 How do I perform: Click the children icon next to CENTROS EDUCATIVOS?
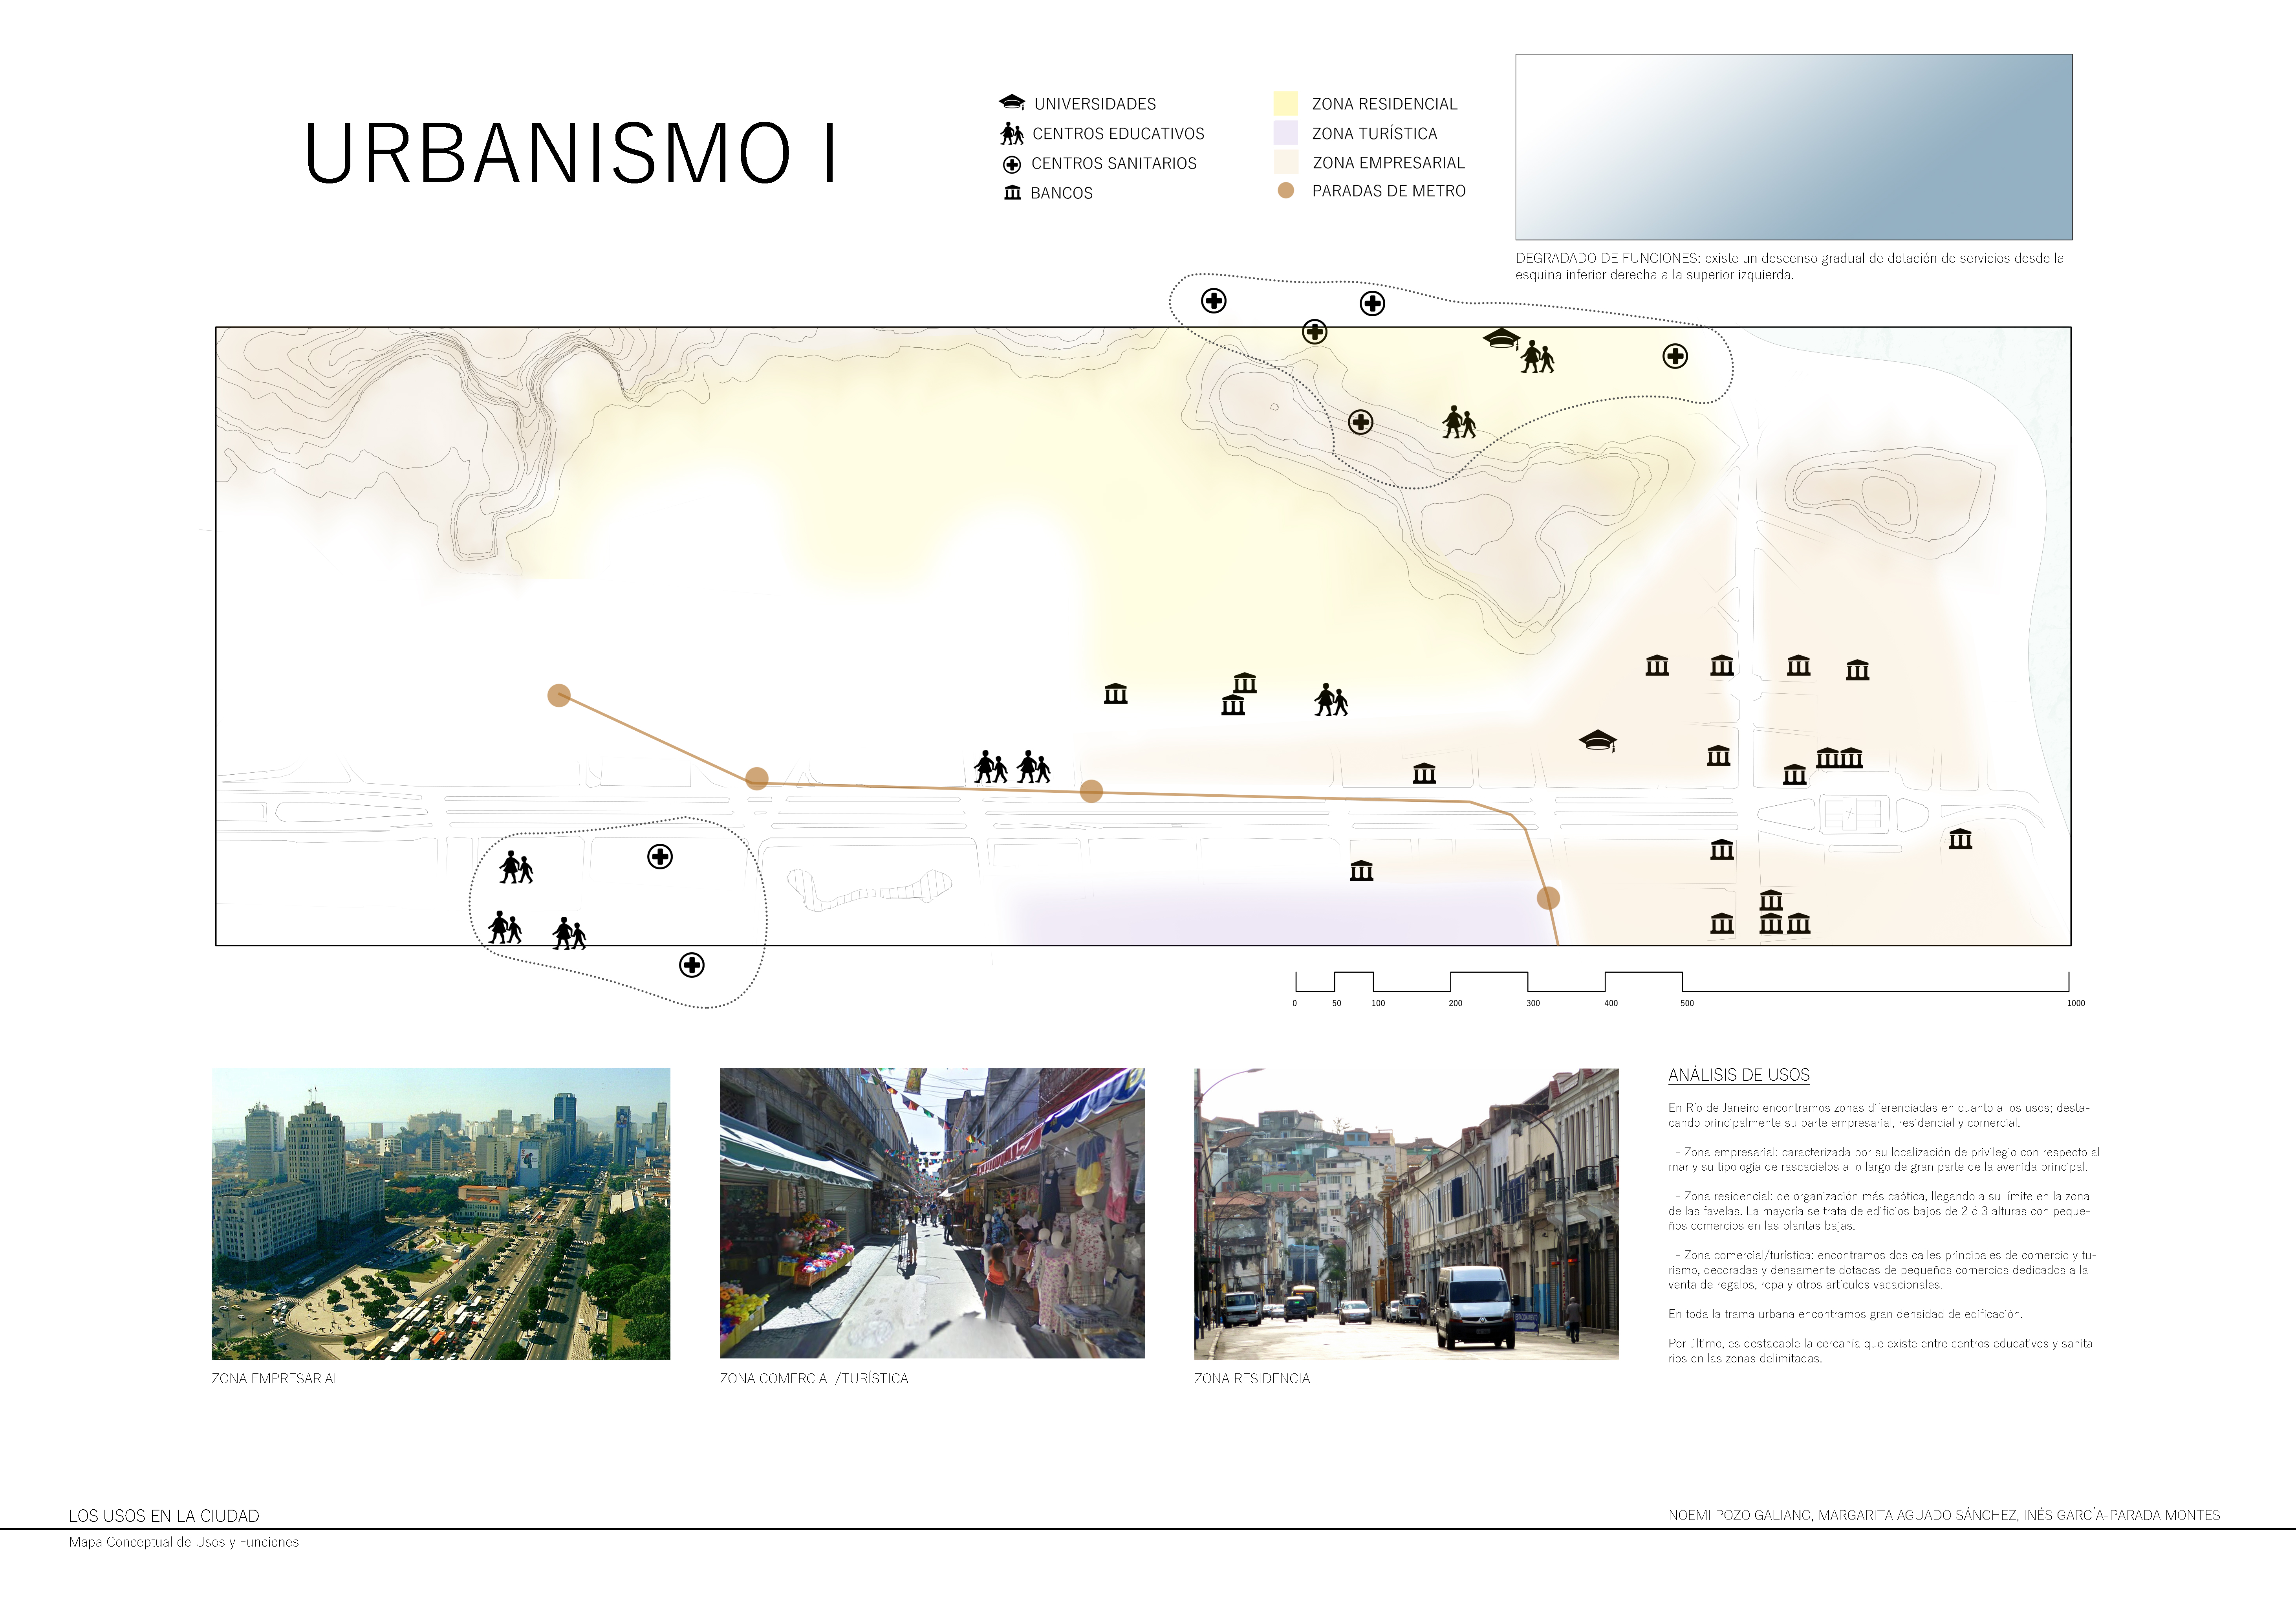tap(1012, 133)
